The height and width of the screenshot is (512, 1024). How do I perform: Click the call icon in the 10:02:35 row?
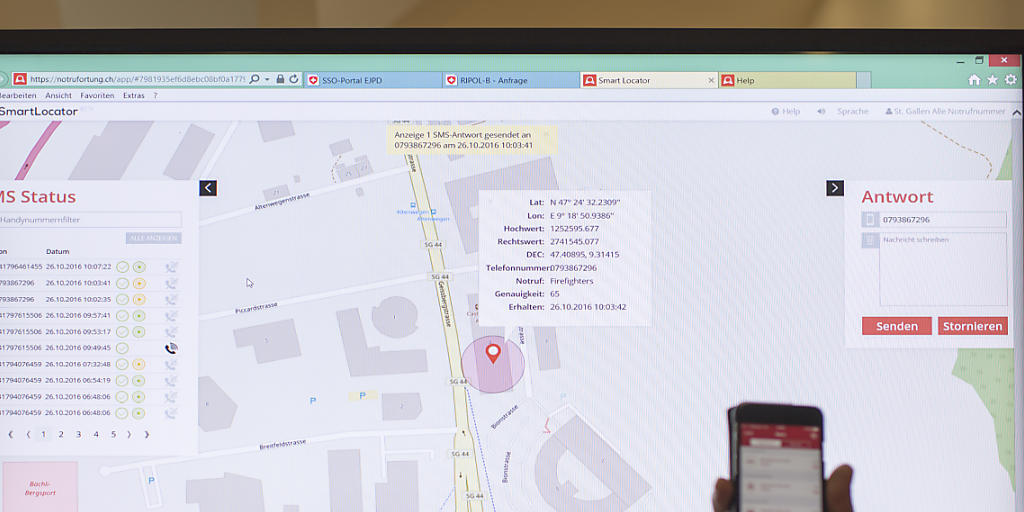point(171,299)
